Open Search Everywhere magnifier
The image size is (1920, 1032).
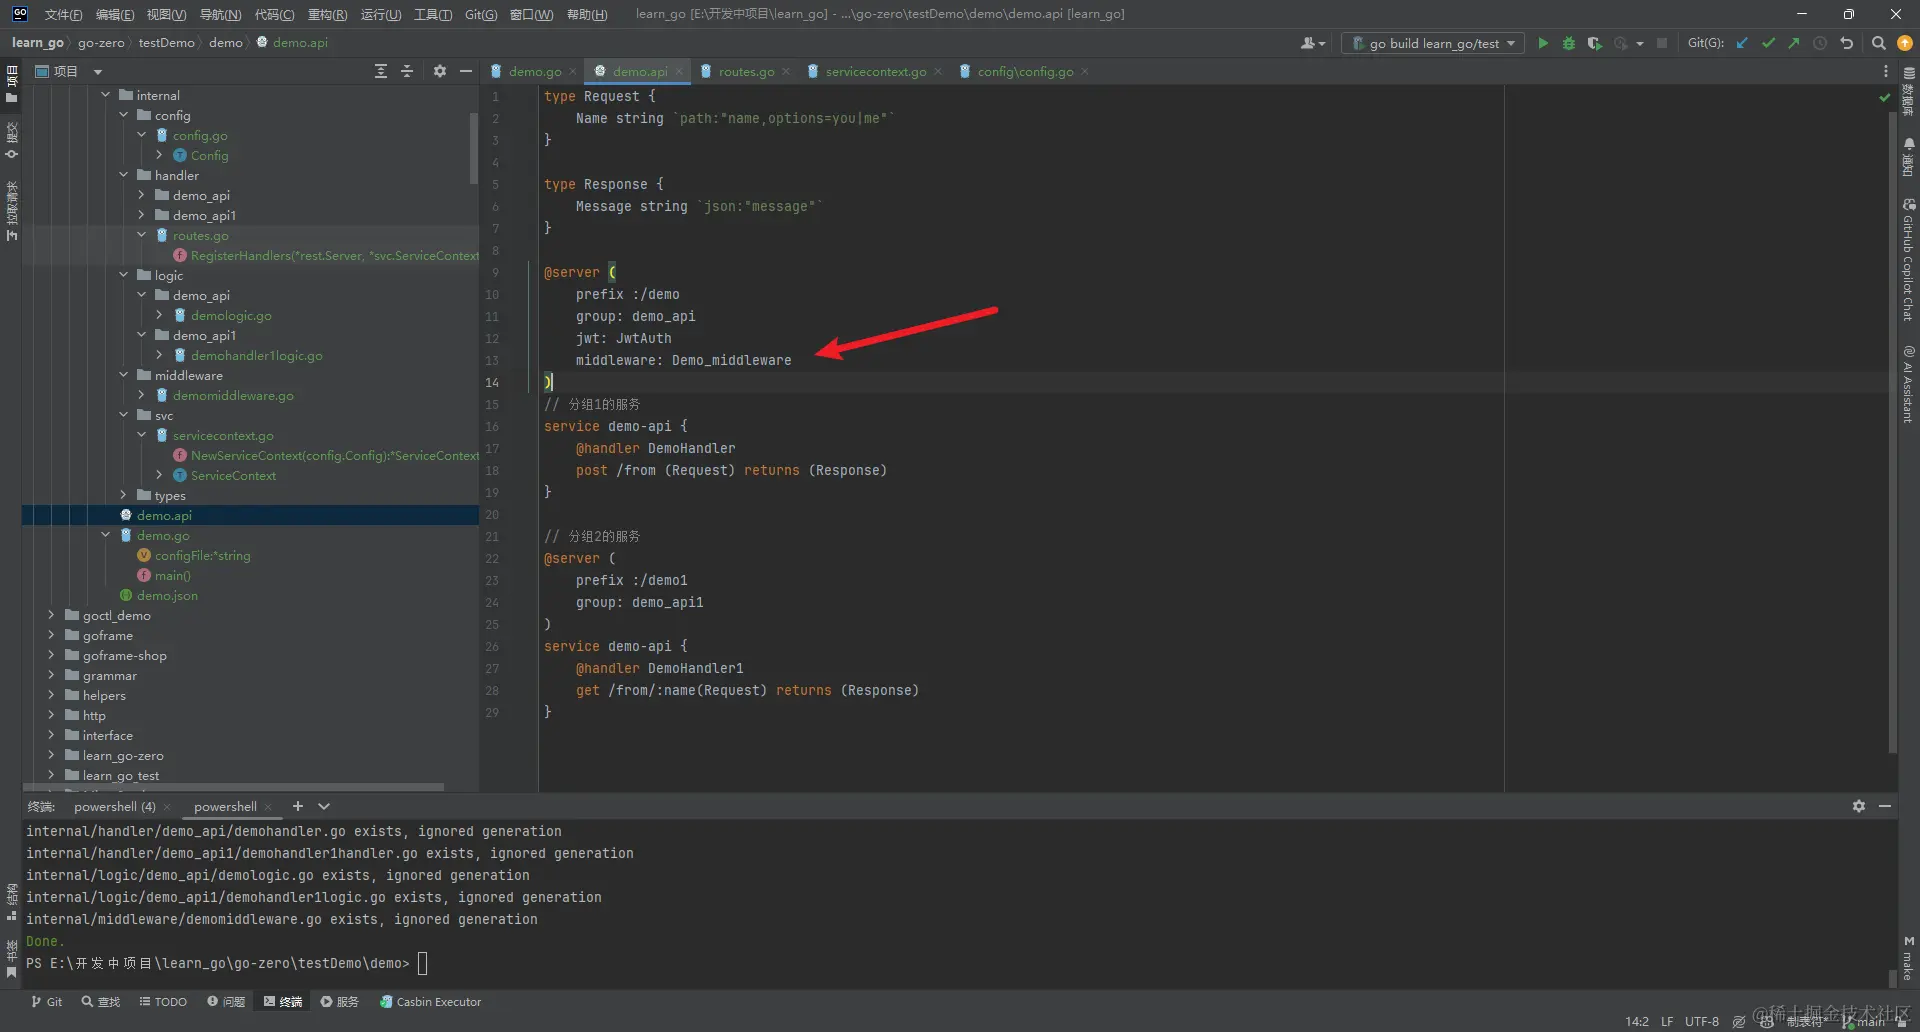(x=1878, y=43)
